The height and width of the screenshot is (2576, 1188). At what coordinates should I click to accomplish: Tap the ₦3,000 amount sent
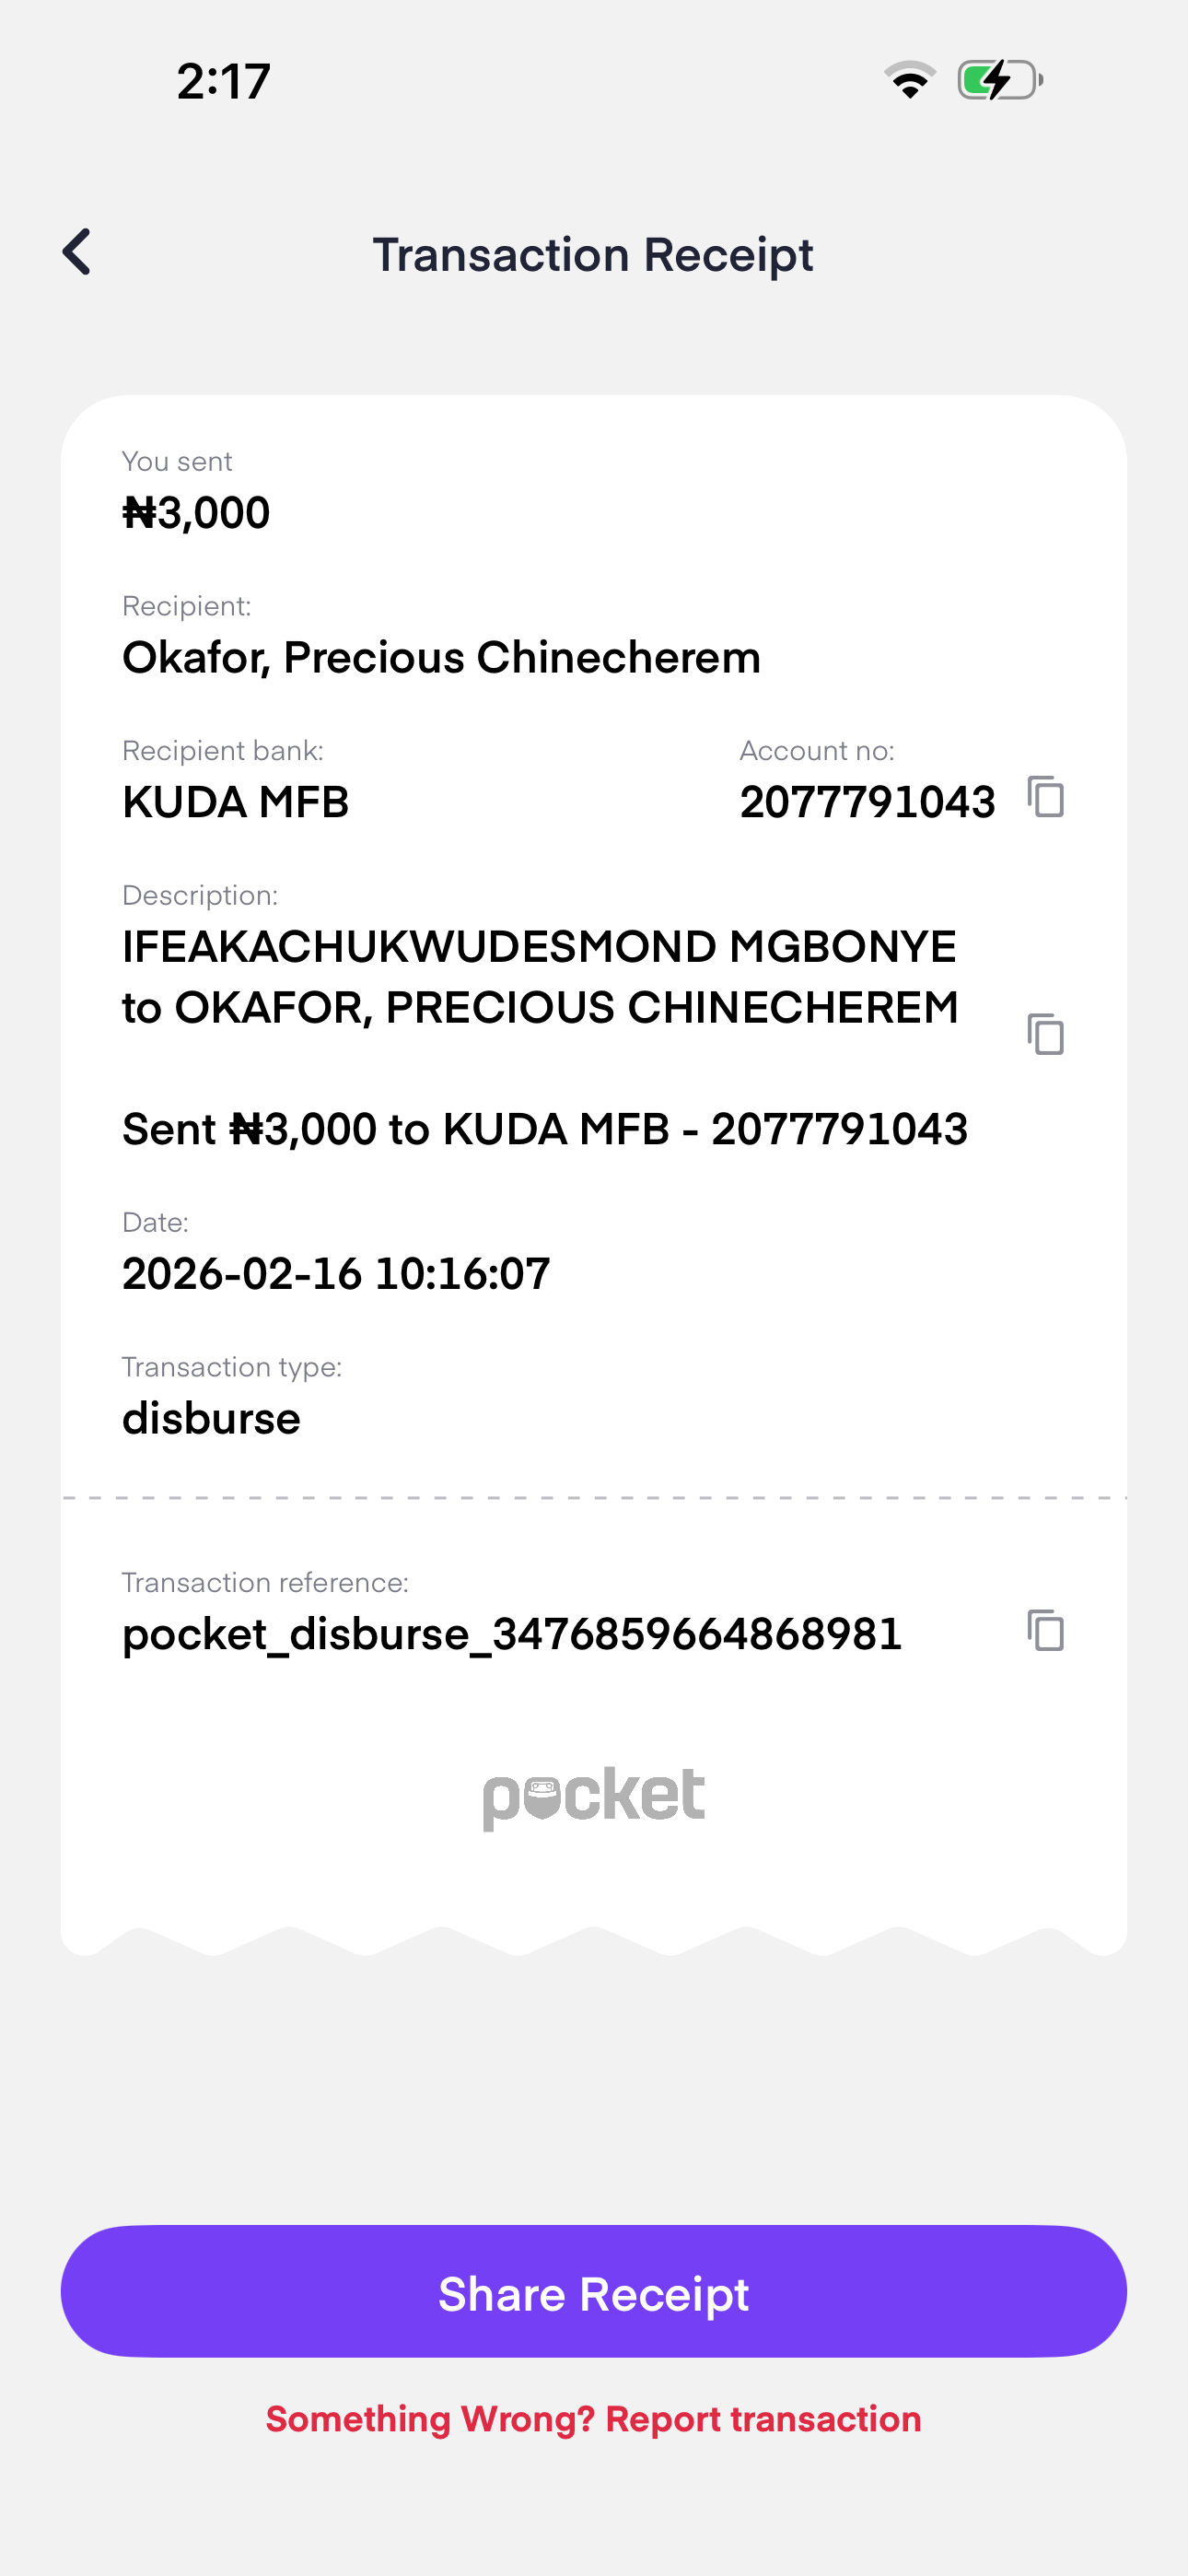point(196,513)
